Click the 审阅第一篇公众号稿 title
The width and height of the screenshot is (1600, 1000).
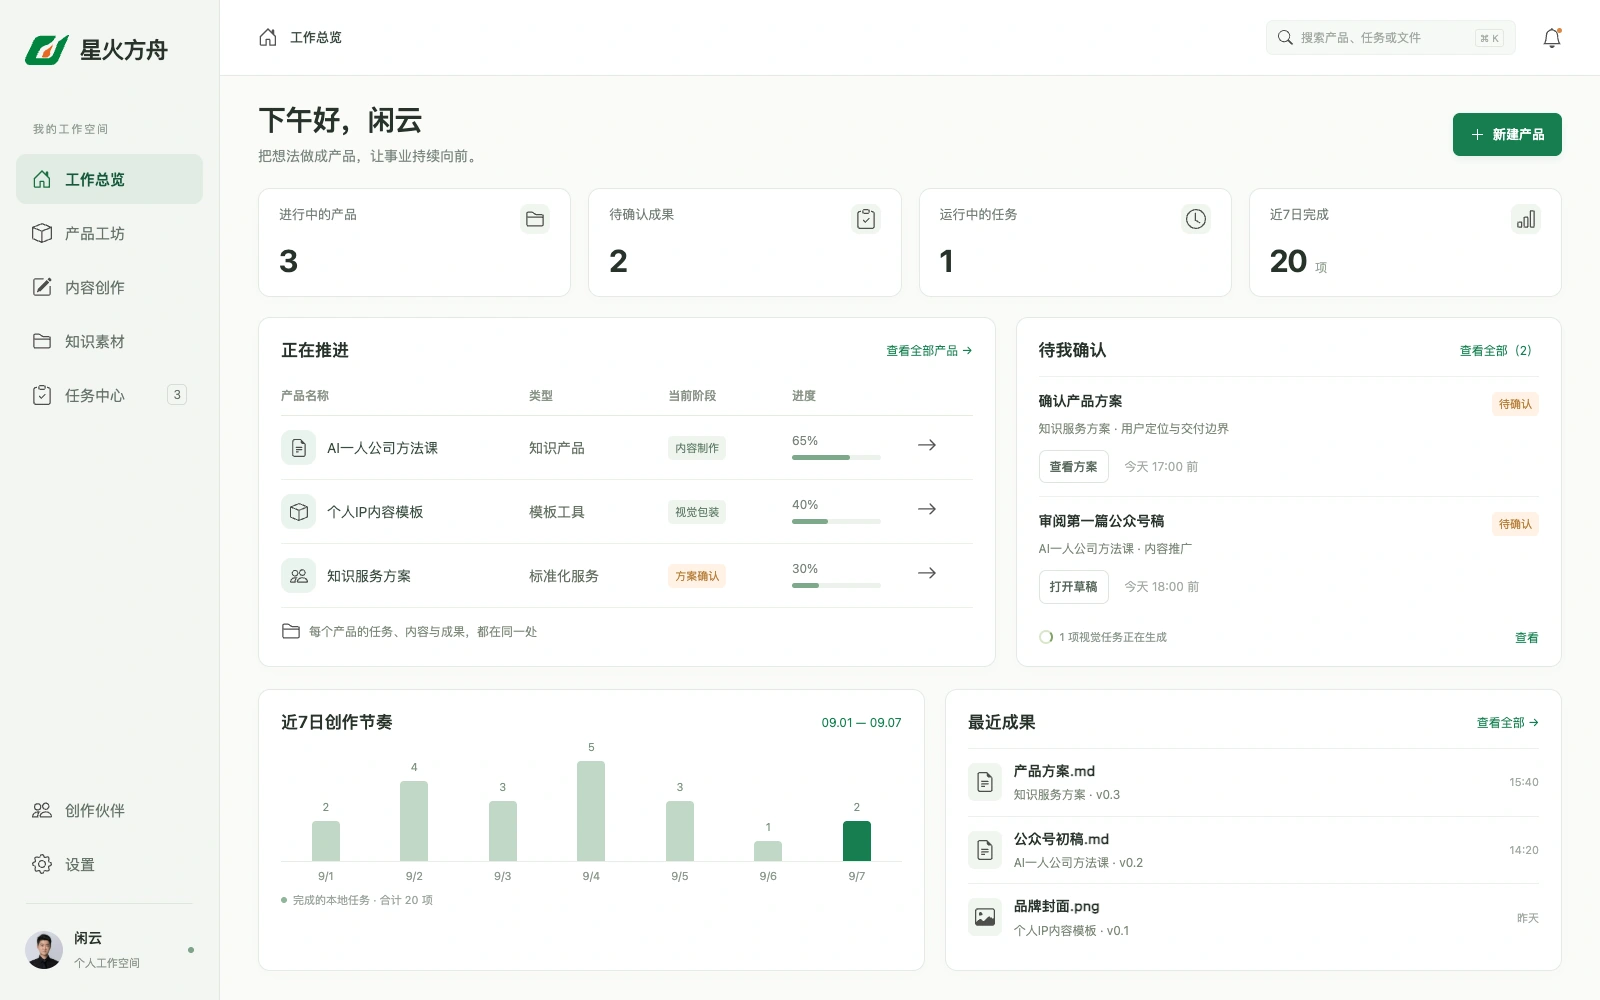(x=1101, y=521)
